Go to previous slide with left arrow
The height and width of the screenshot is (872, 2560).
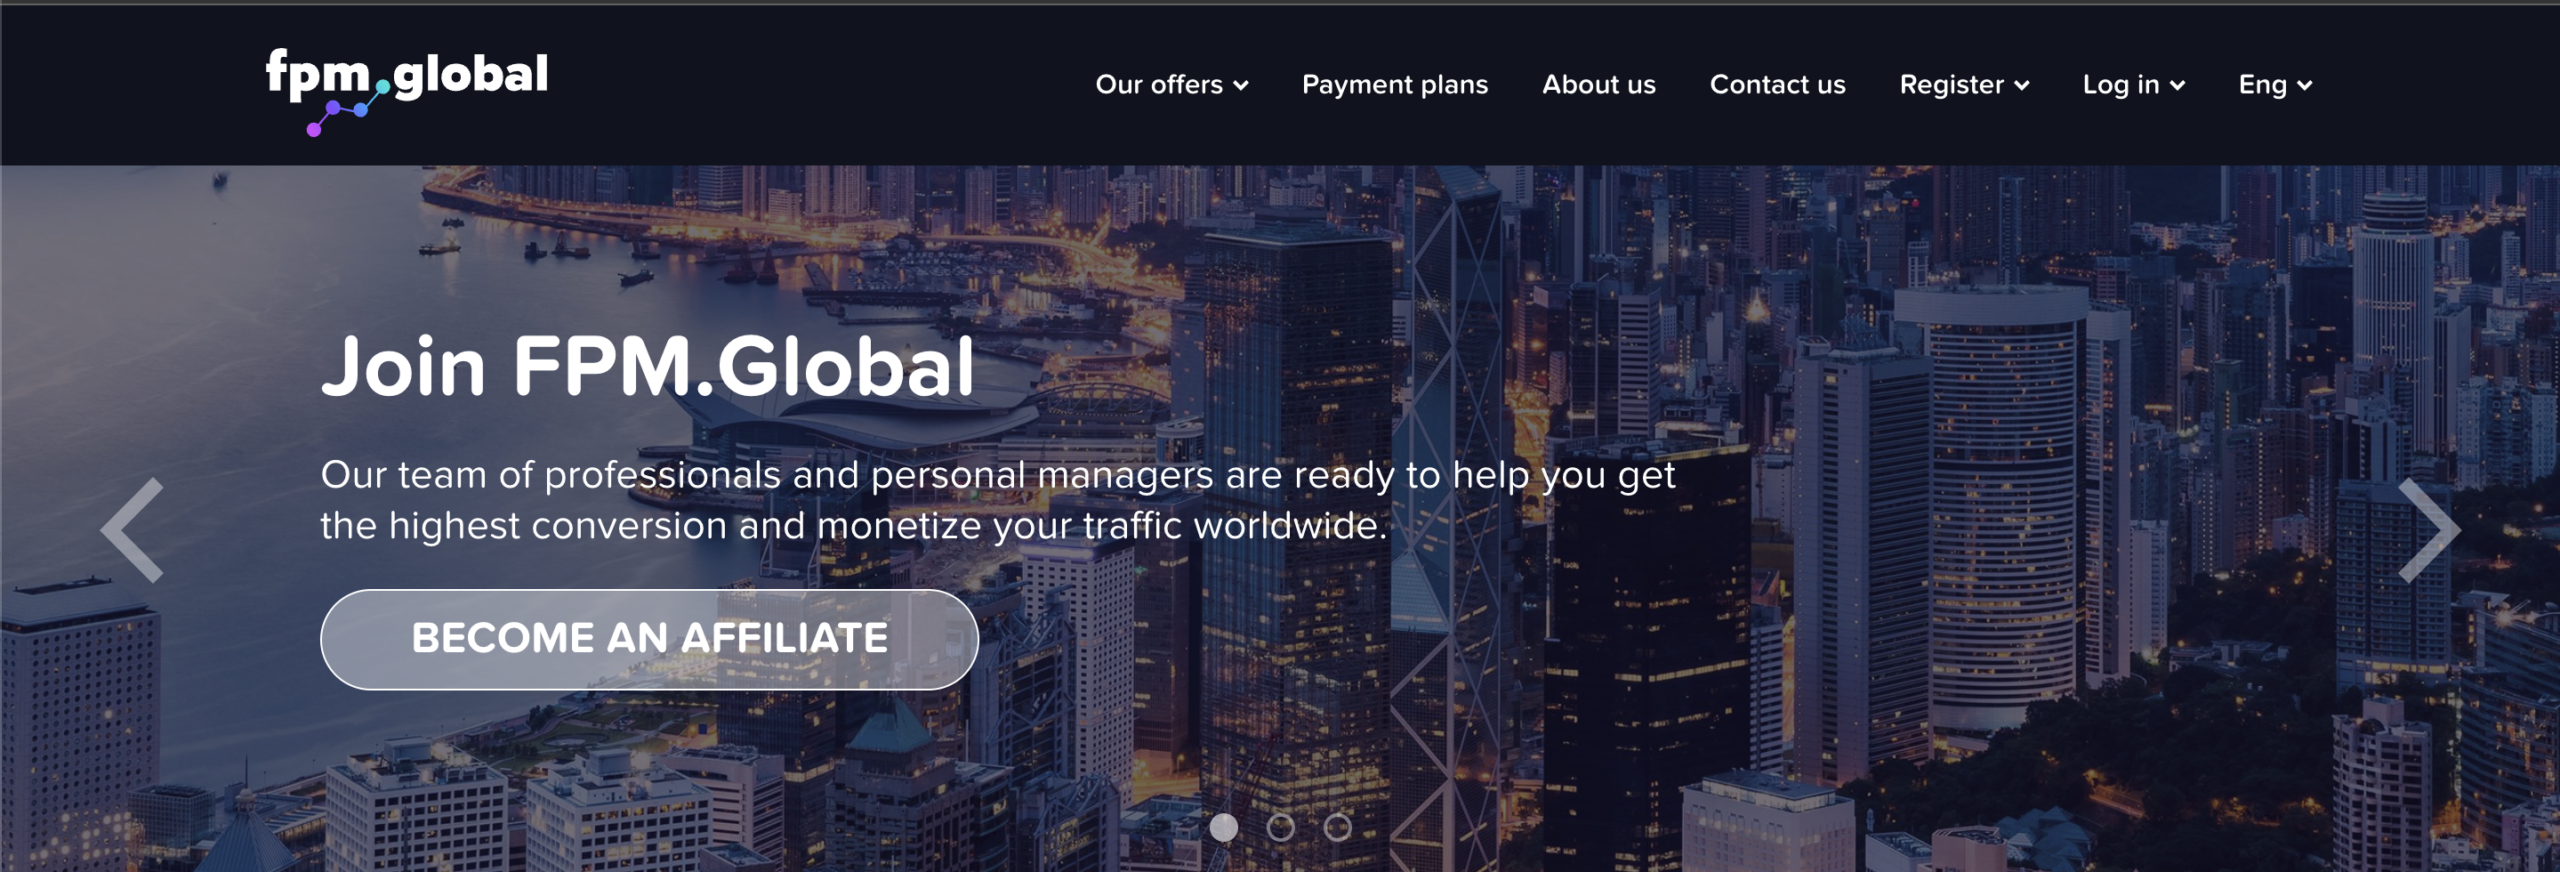[x=132, y=530]
